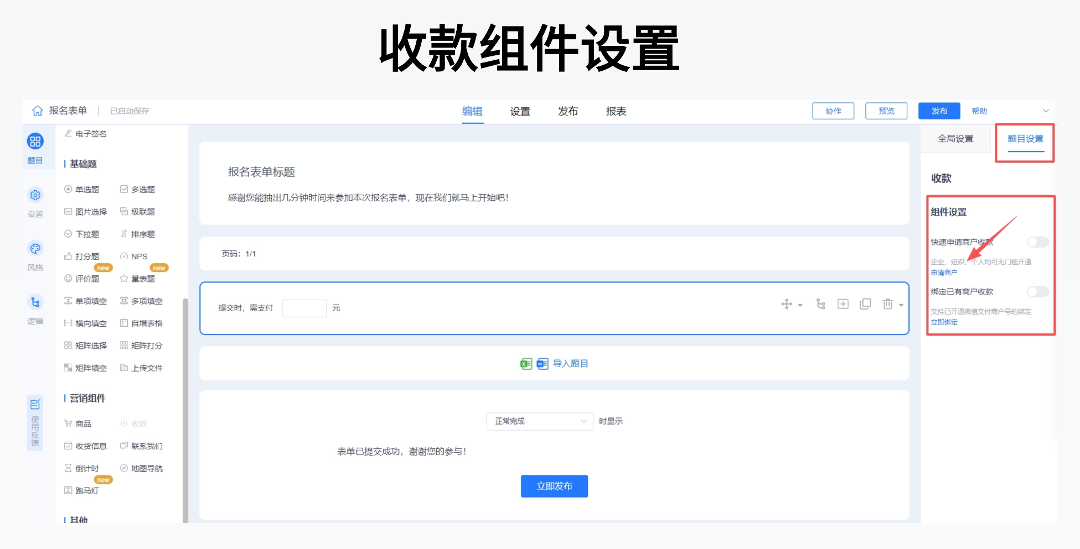Click the 帮助 link

pyautogui.click(x=979, y=111)
